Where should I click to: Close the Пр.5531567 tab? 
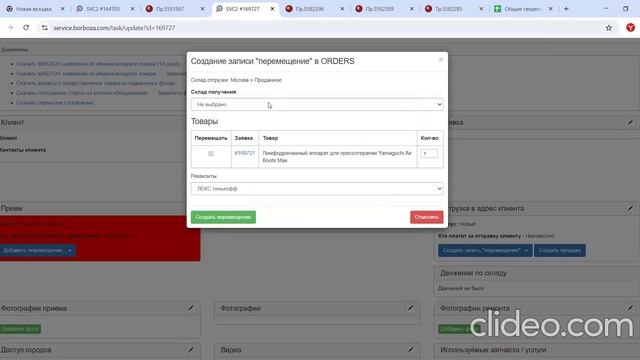point(202,9)
